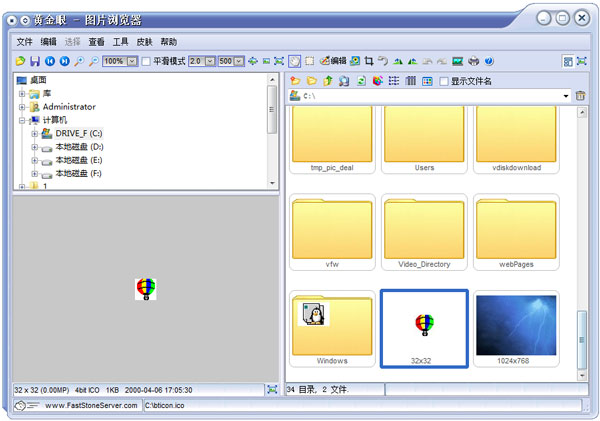The image size is (600, 421).
Task: Select 本地磁盘 (F:) in the folder tree
Action: point(78,174)
